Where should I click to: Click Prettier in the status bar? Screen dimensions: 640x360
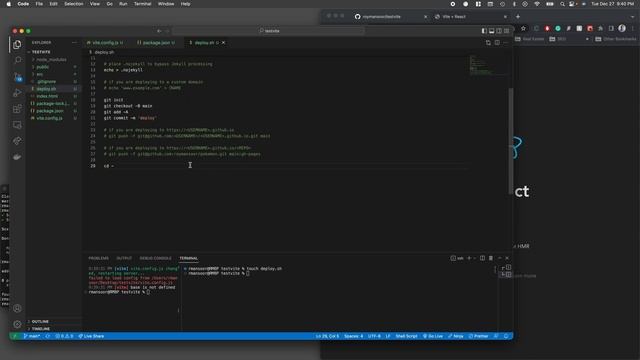click(478, 336)
